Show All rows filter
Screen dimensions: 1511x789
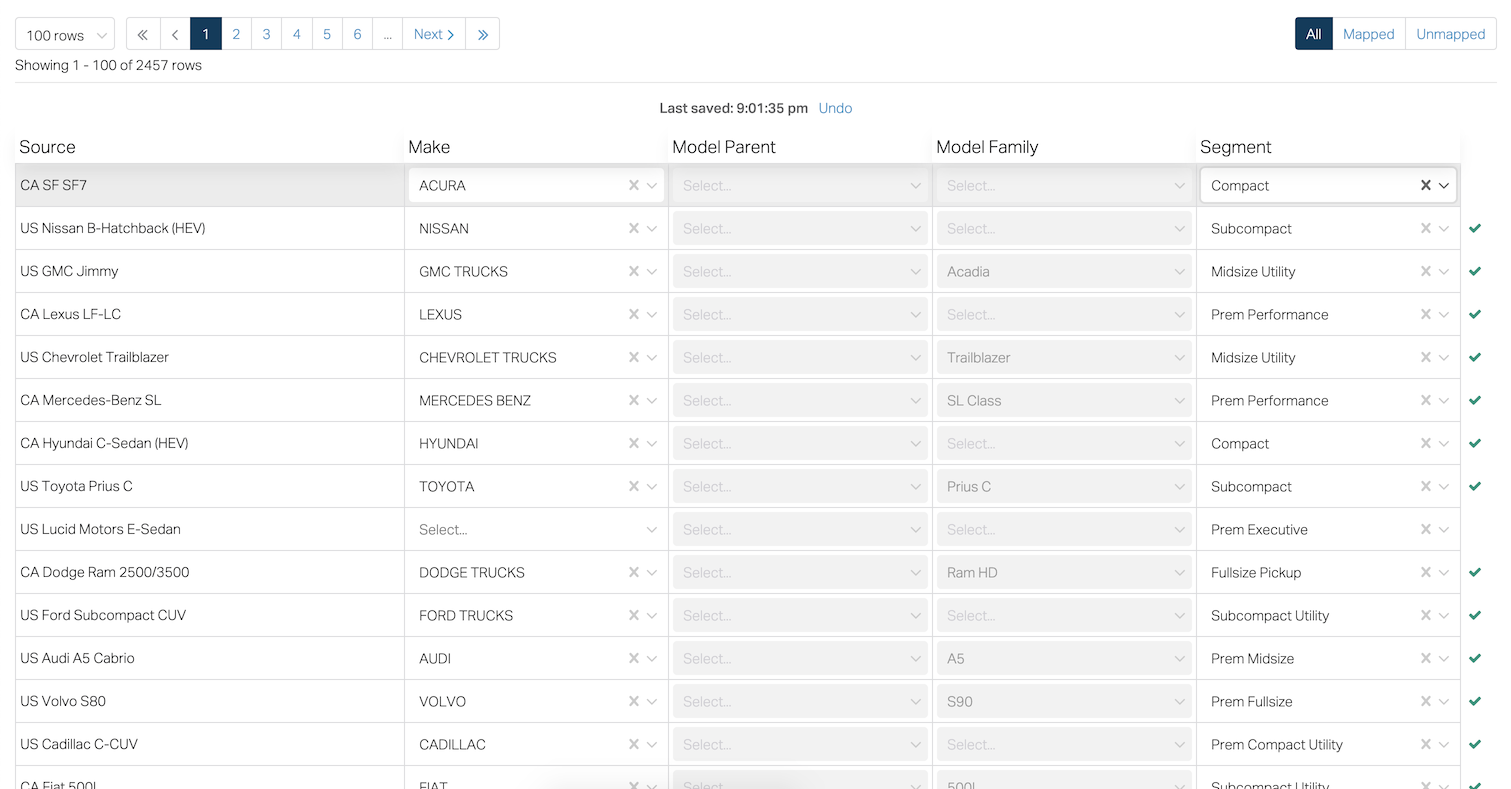point(1313,34)
